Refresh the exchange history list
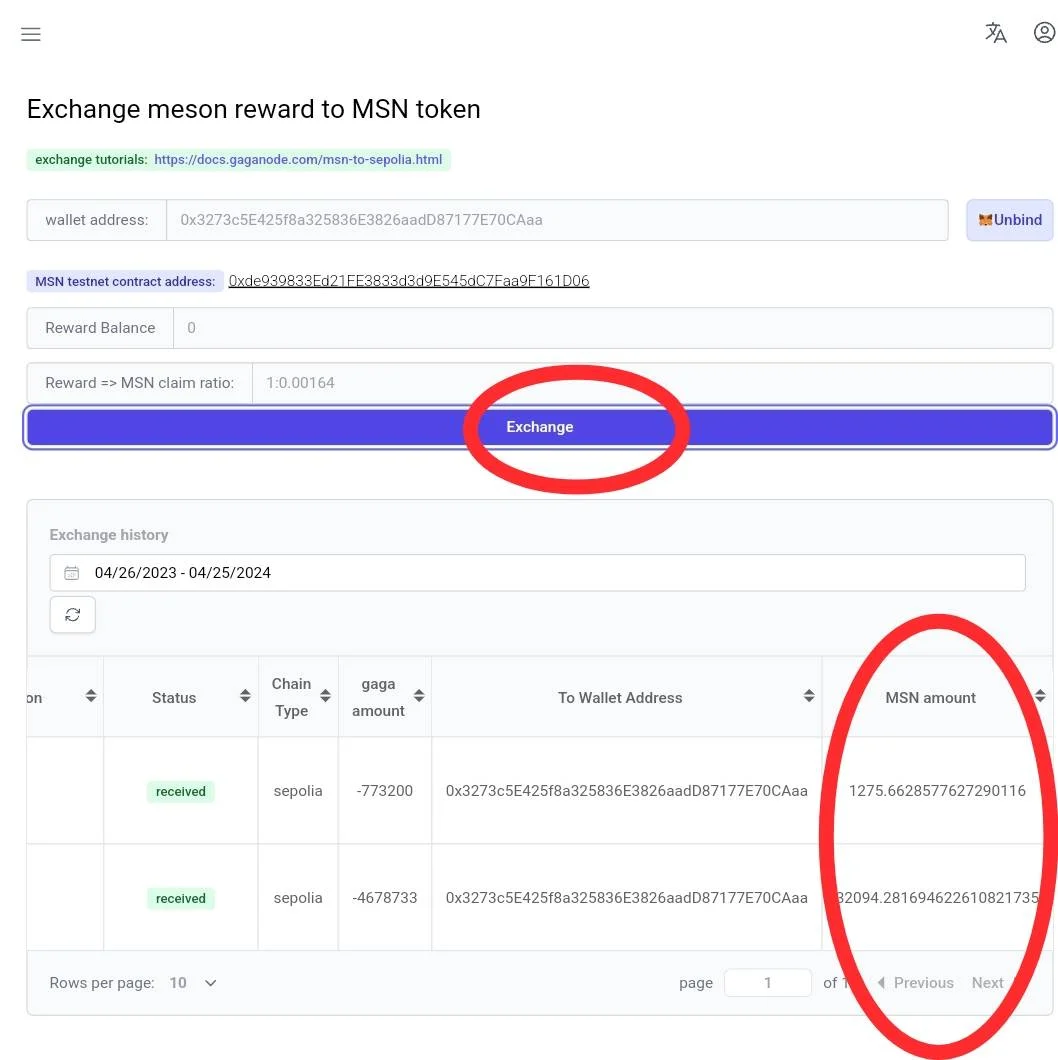Screen dimensions: 1058x1060 [72, 615]
